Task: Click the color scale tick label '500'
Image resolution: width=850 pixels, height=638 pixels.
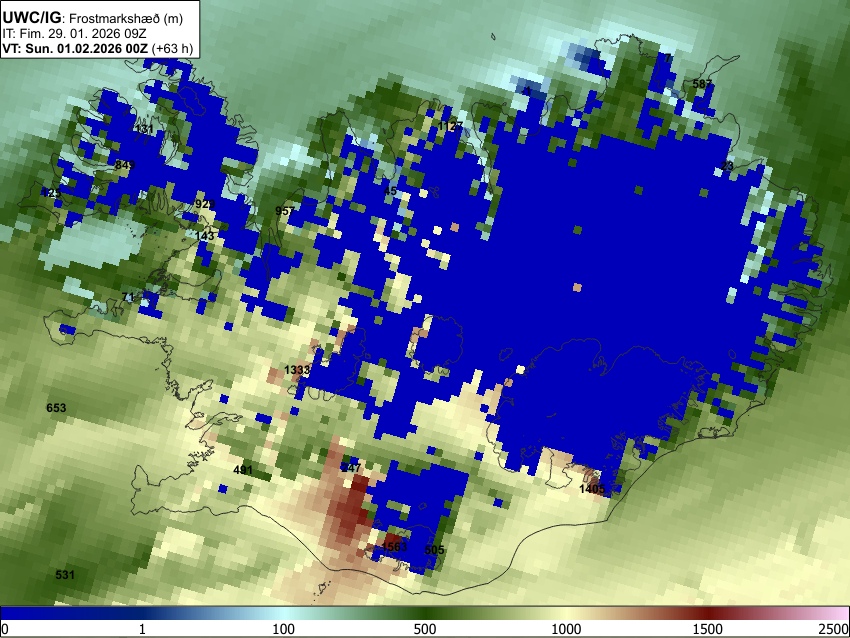Action: tap(425, 629)
